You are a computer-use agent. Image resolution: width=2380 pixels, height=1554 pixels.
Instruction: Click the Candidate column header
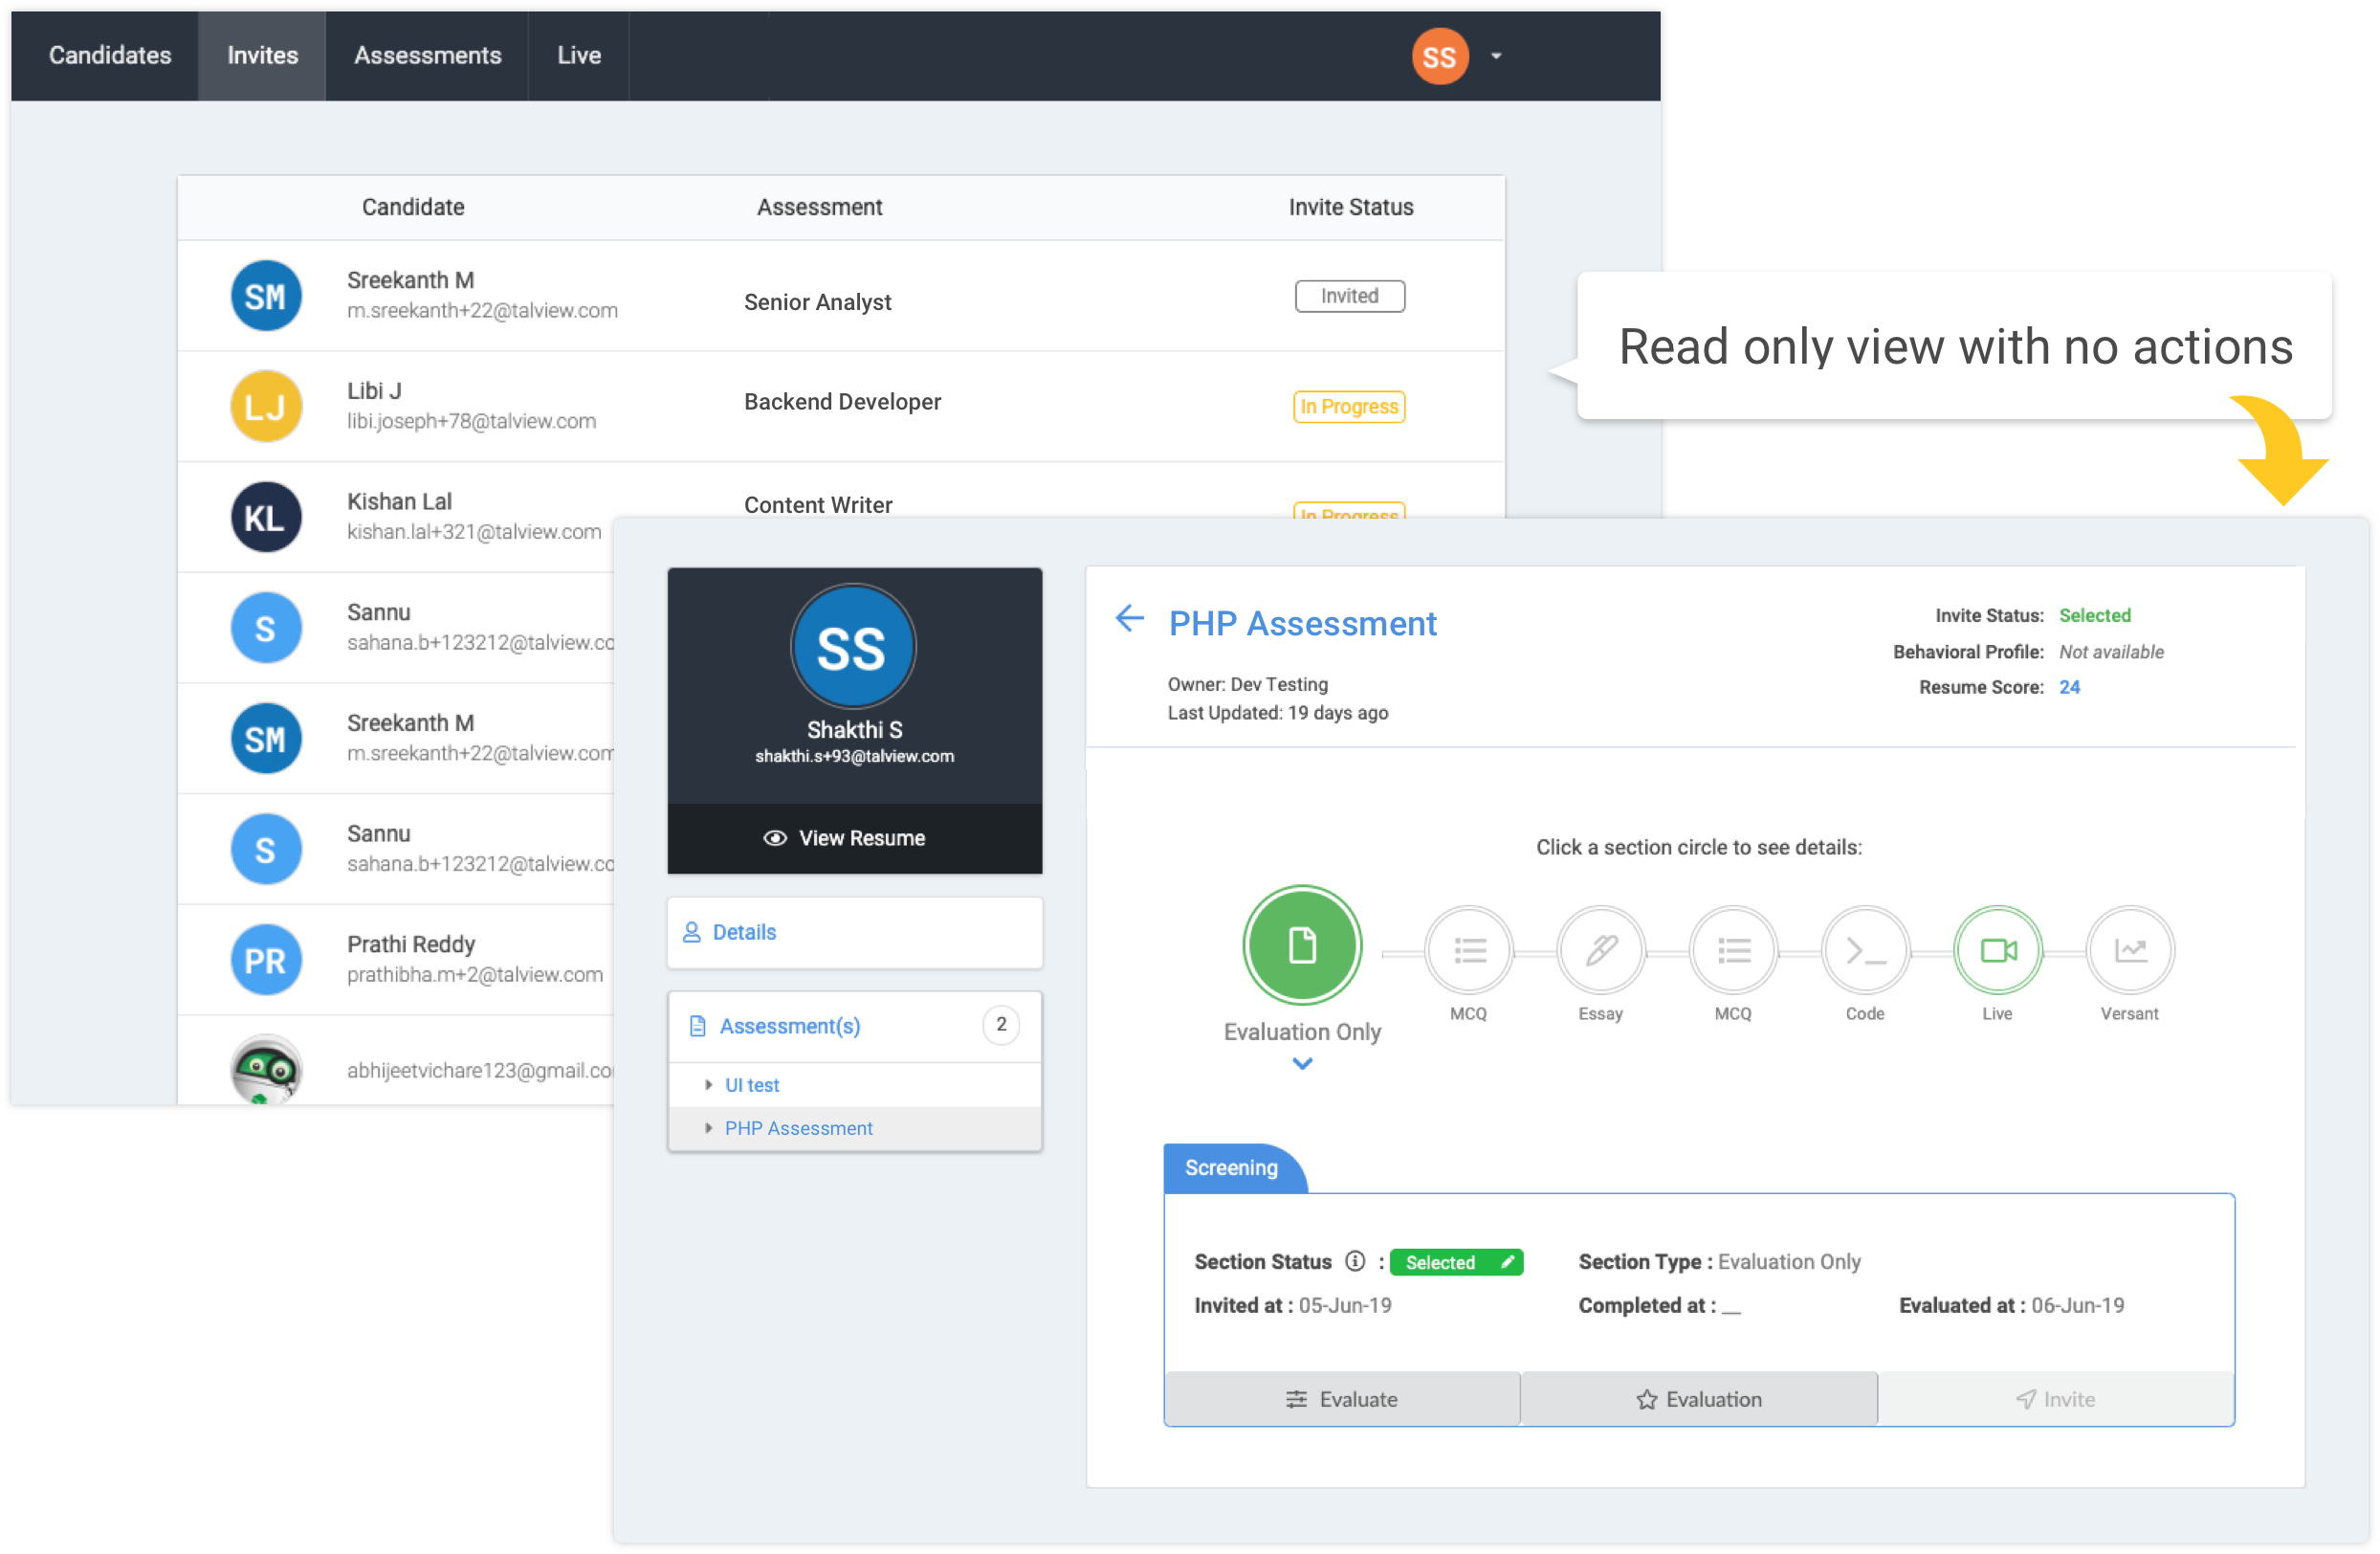(413, 207)
